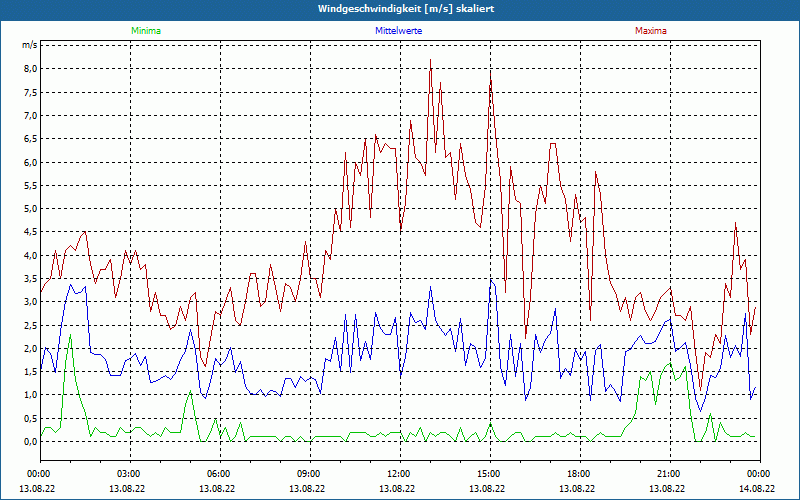Click the m/s axis unit label

point(29,45)
